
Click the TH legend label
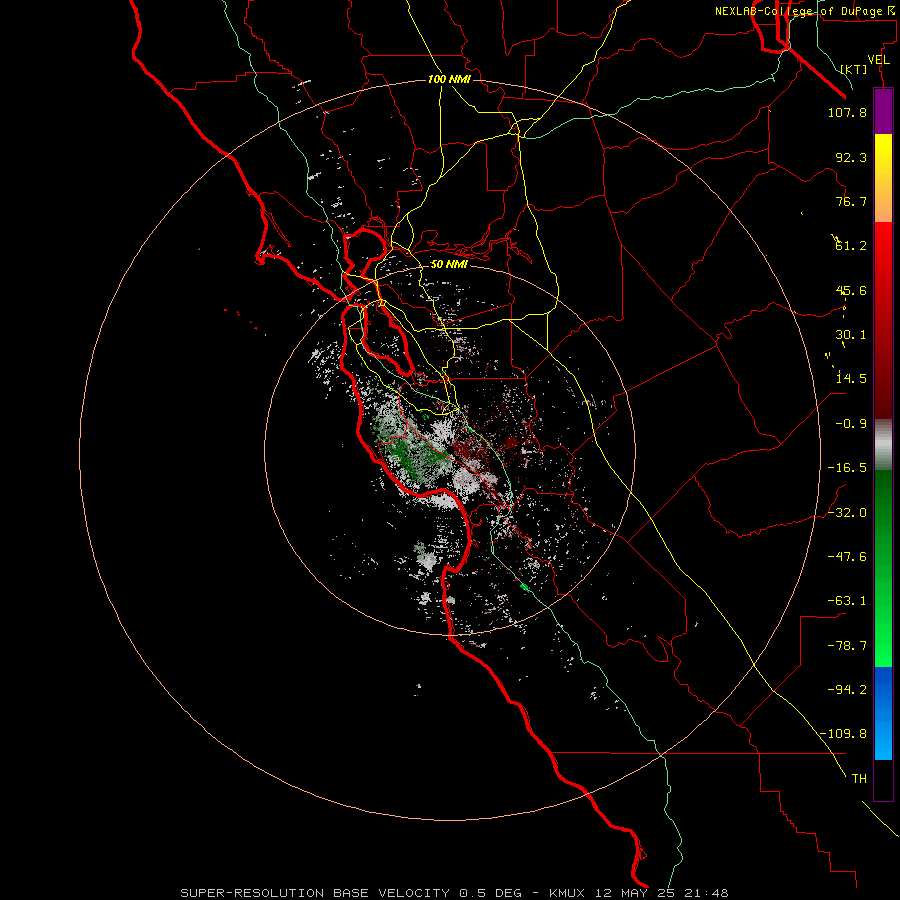click(x=859, y=779)
